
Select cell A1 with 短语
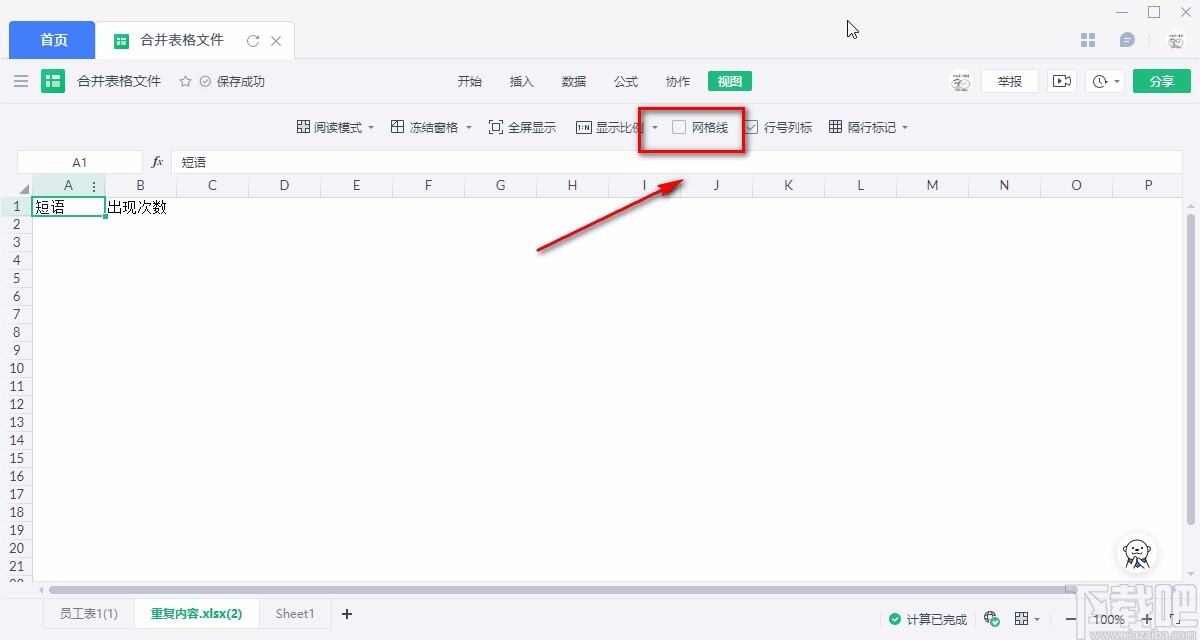pyautogui.click(x=69, y=207)
